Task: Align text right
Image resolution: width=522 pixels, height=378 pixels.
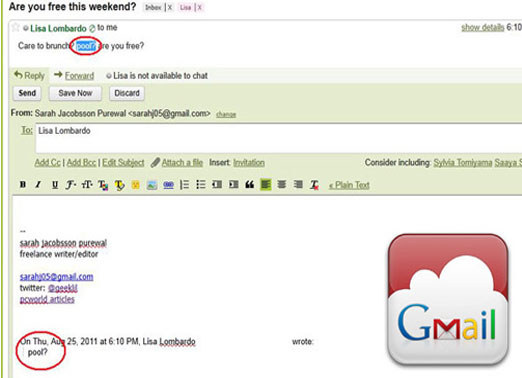Action: coord(298,184)
